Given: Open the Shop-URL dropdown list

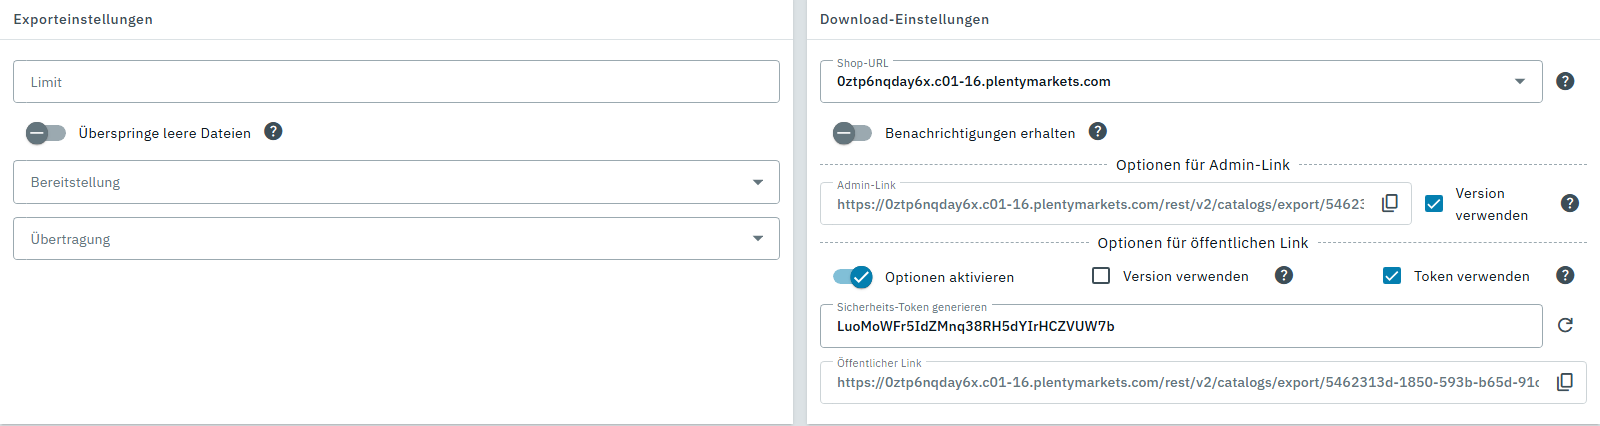Looking at the screenshot, I should tap(1519, 81).
